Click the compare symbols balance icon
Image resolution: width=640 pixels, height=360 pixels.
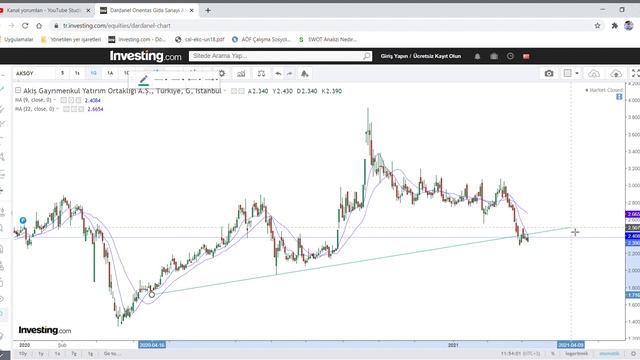tap(261, 73)
